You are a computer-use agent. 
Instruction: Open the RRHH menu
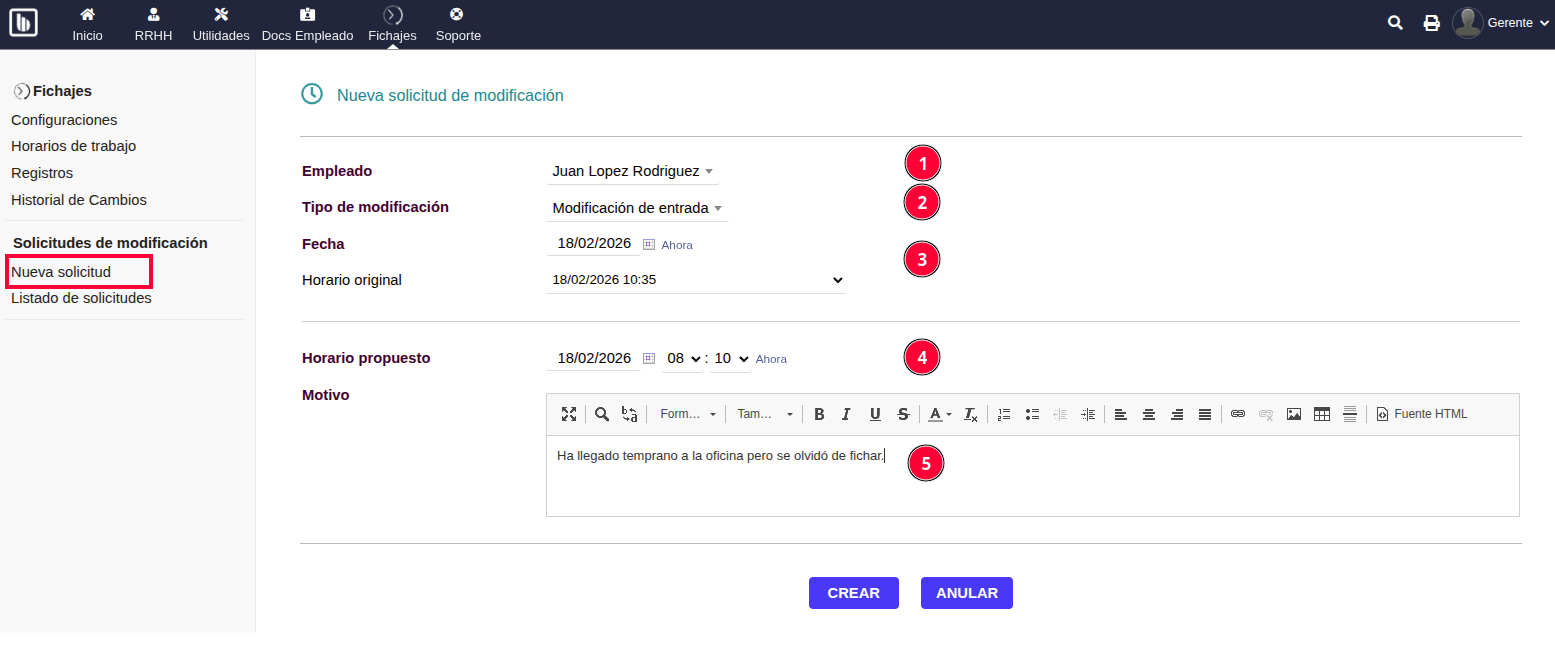(x=153, y=24)
